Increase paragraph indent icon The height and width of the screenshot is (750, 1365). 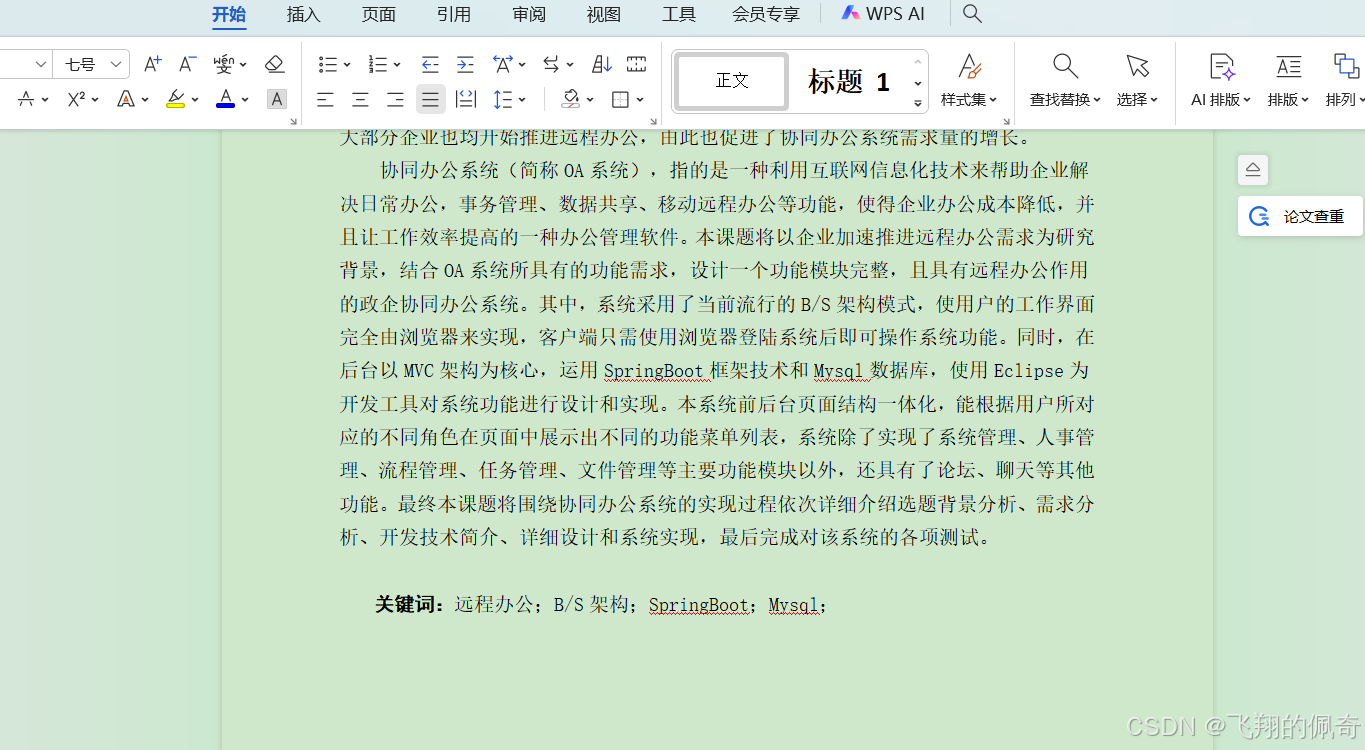pyautogui.click(x=465, y=64)
